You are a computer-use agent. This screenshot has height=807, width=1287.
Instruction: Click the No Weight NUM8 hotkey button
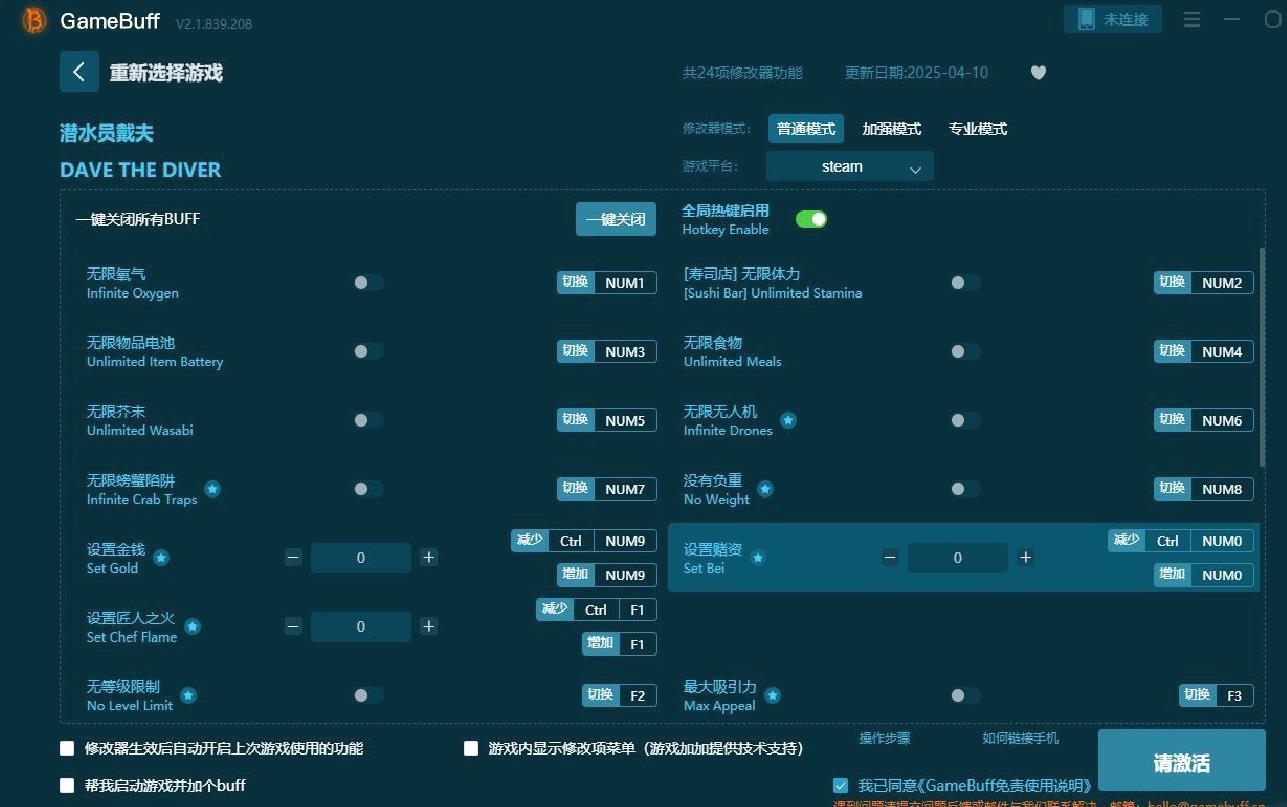tap(1204, 489)
